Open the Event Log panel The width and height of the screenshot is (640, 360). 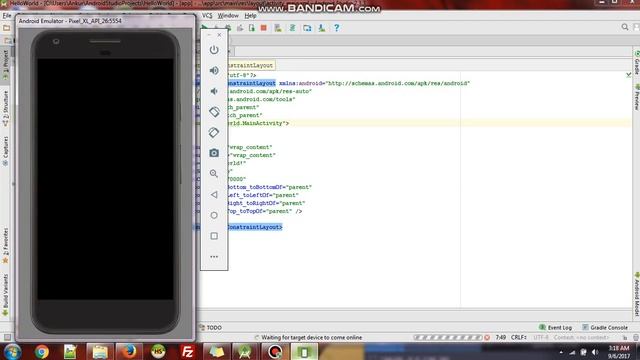(556, 327)
